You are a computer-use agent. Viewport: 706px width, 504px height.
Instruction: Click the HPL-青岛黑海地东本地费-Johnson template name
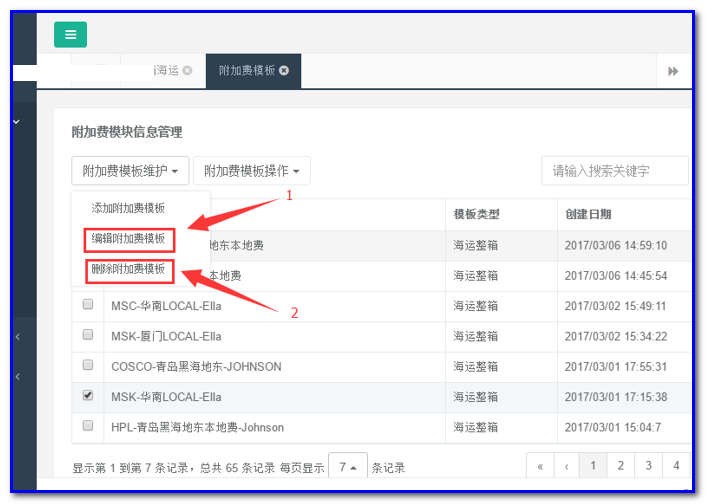pos(197,427)
